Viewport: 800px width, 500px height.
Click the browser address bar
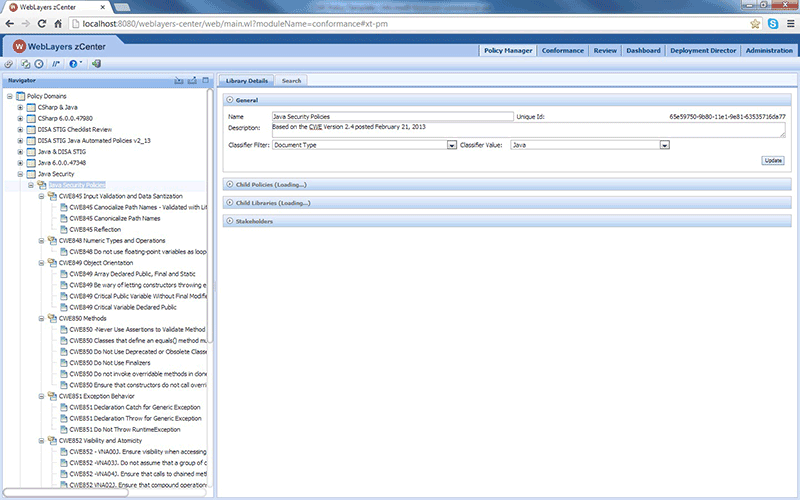[x=408, y=23]
